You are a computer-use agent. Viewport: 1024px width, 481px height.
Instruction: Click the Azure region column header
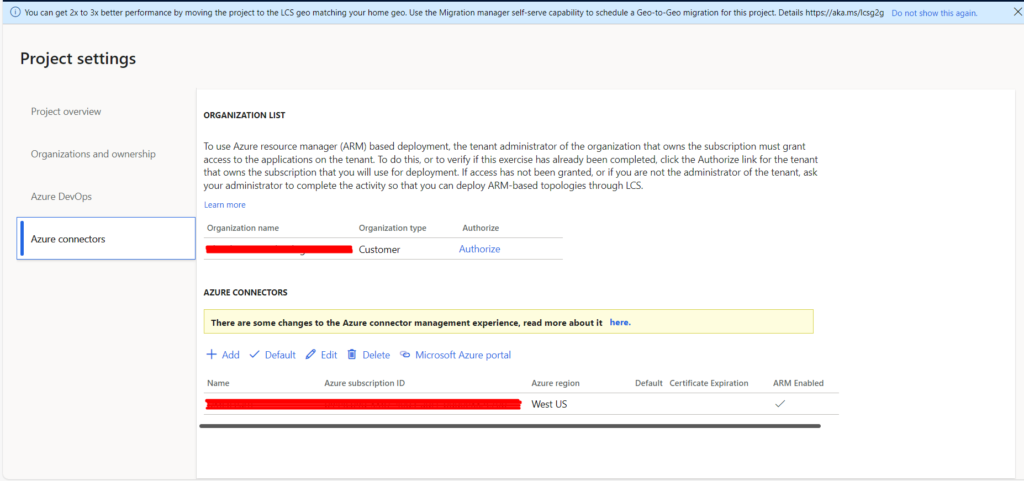pyautogui.click(x=555, y=383)
